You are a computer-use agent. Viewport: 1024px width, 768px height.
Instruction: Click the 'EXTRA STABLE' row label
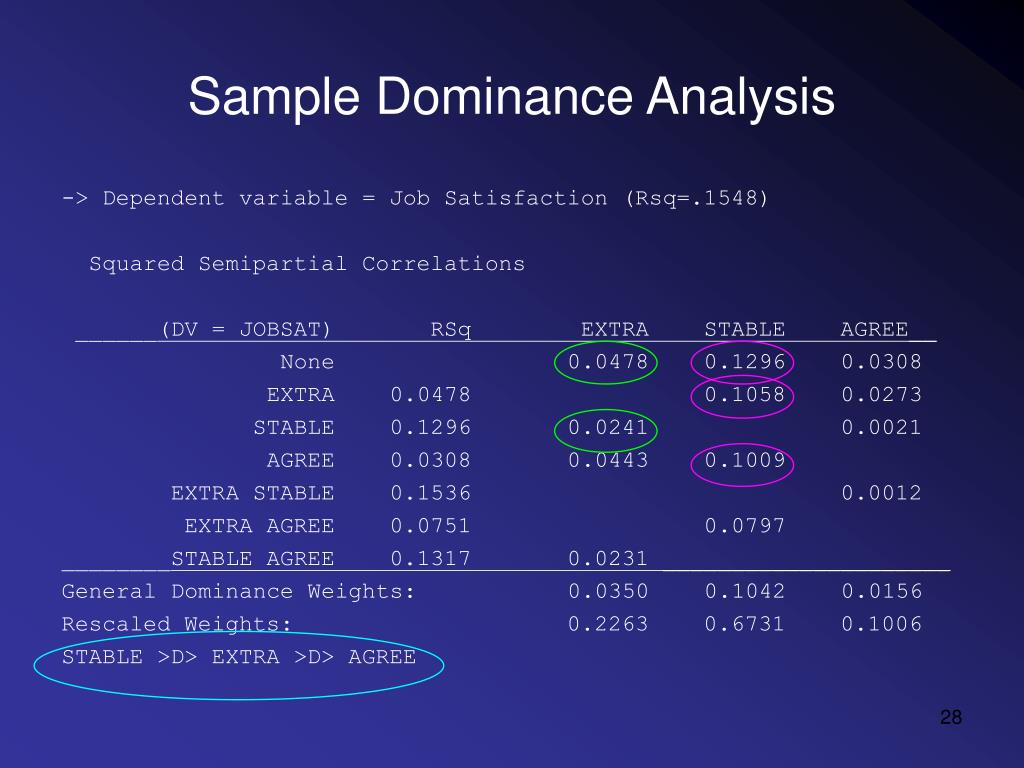[253, 492]
